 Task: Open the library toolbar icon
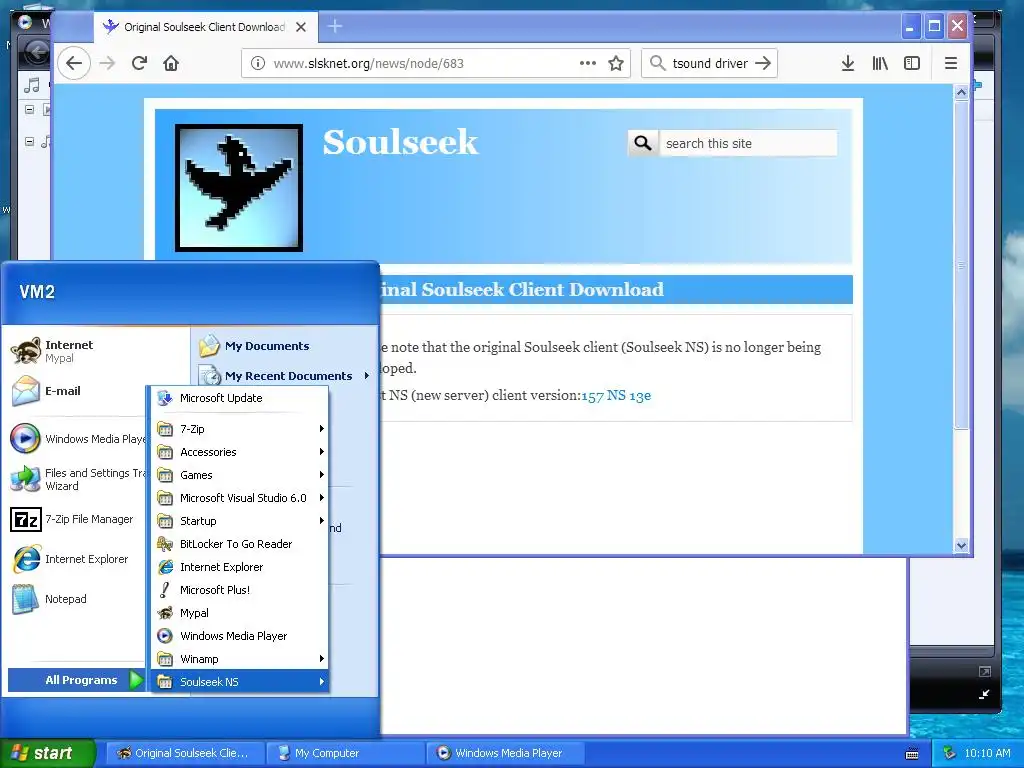pyautogui.click(x=880, y=63)
